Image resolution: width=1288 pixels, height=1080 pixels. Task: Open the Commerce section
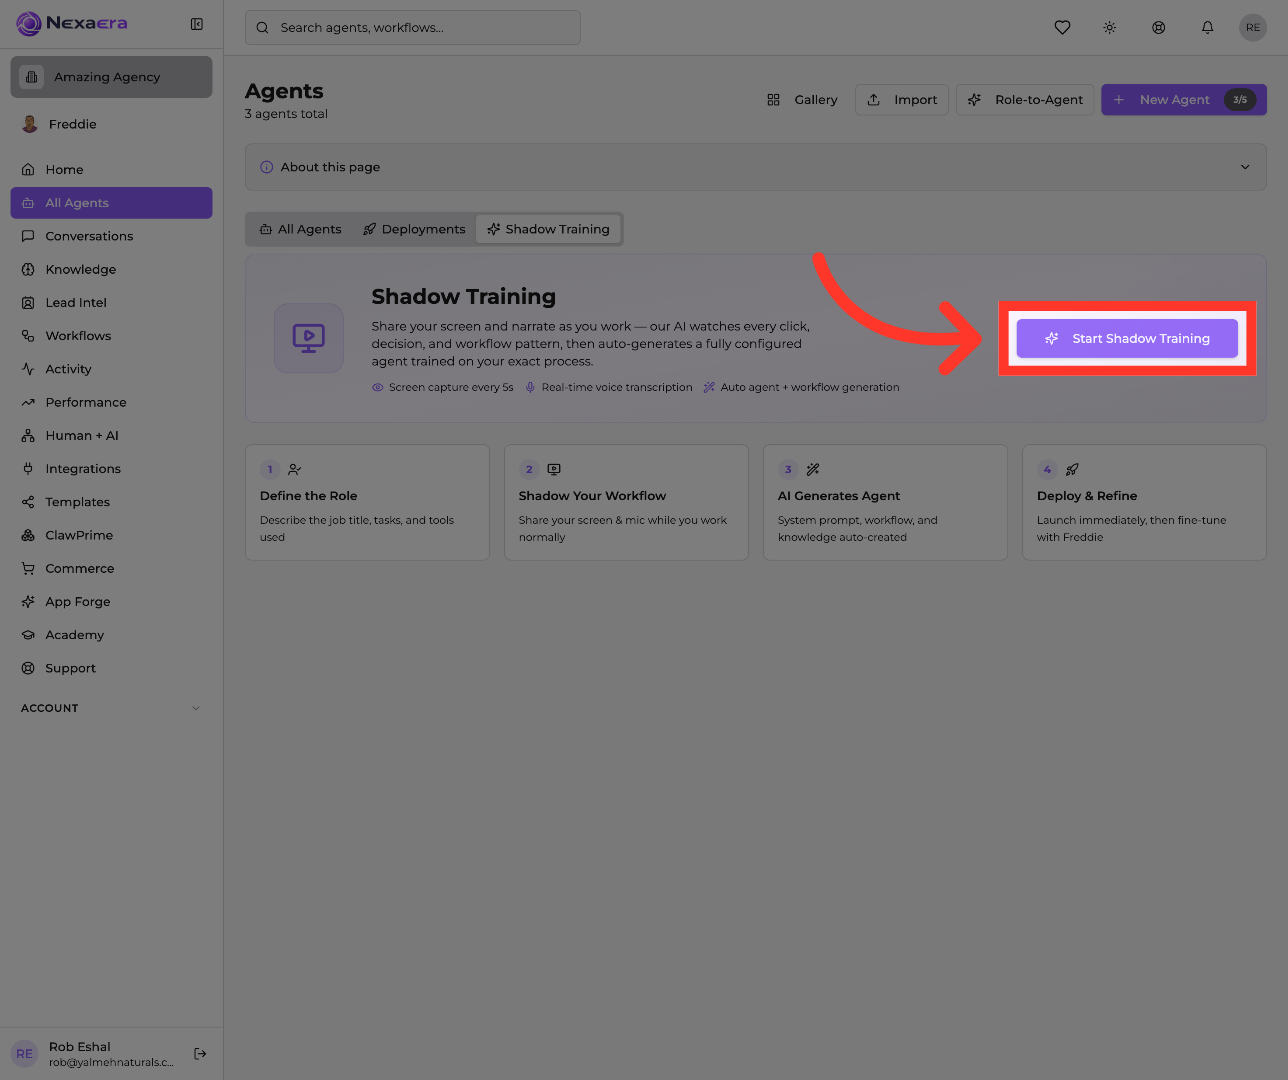(x=111, y=569)
